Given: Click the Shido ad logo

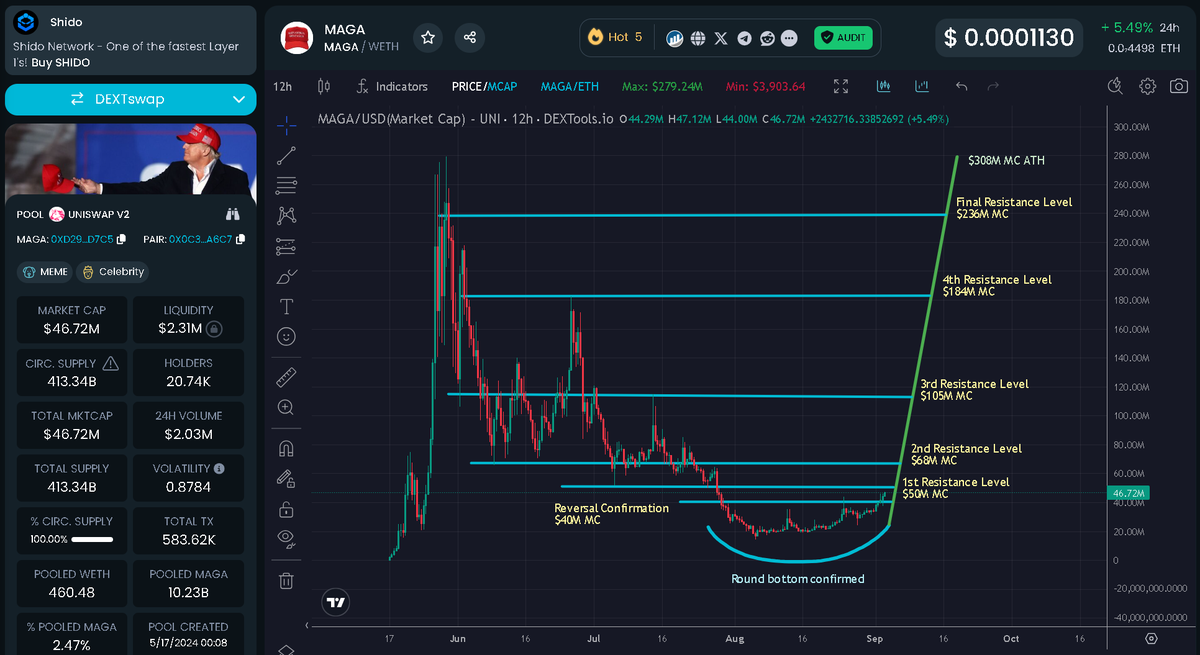Looking at the screenshot, I should 27,21.
